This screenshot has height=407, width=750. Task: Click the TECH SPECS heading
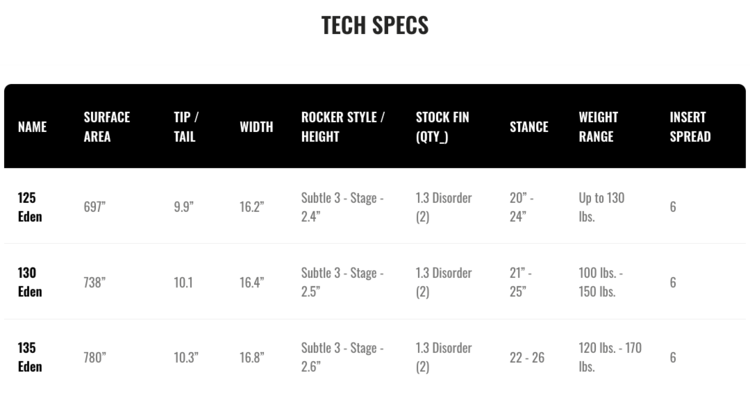point(375,26)
